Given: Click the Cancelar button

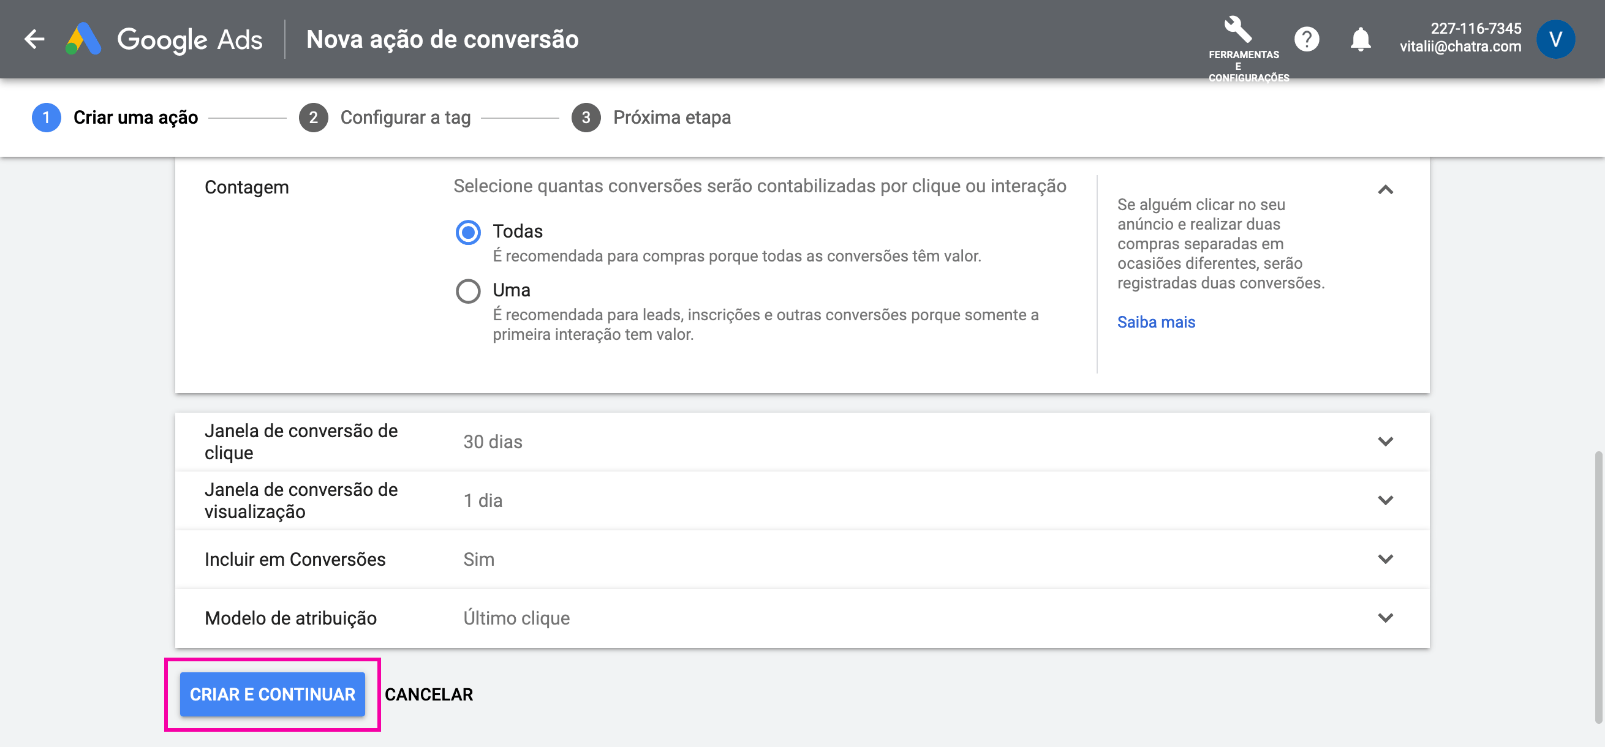Looking at the screenshot, I should [x=429, y=695].
